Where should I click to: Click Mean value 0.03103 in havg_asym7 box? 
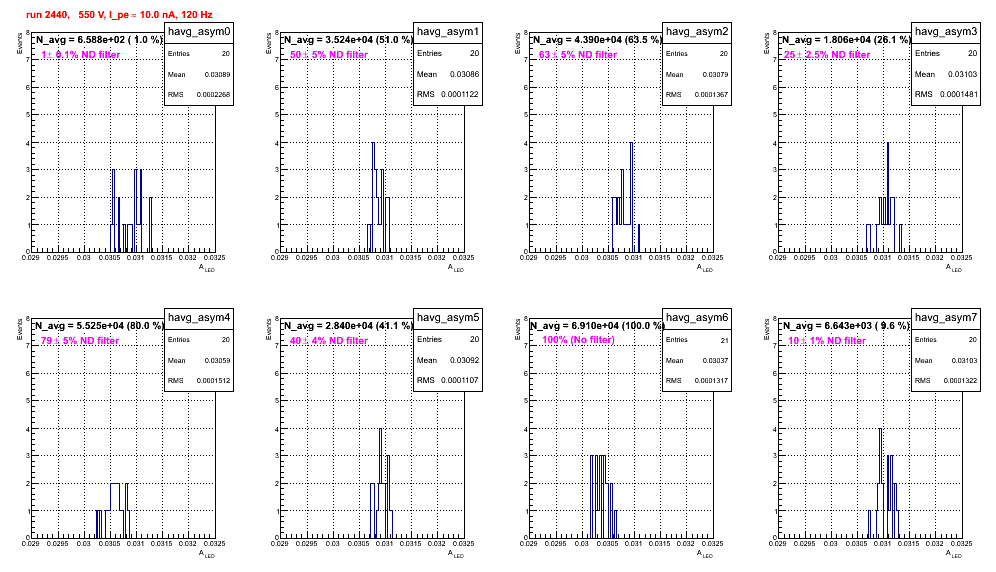tap(964, 360)
